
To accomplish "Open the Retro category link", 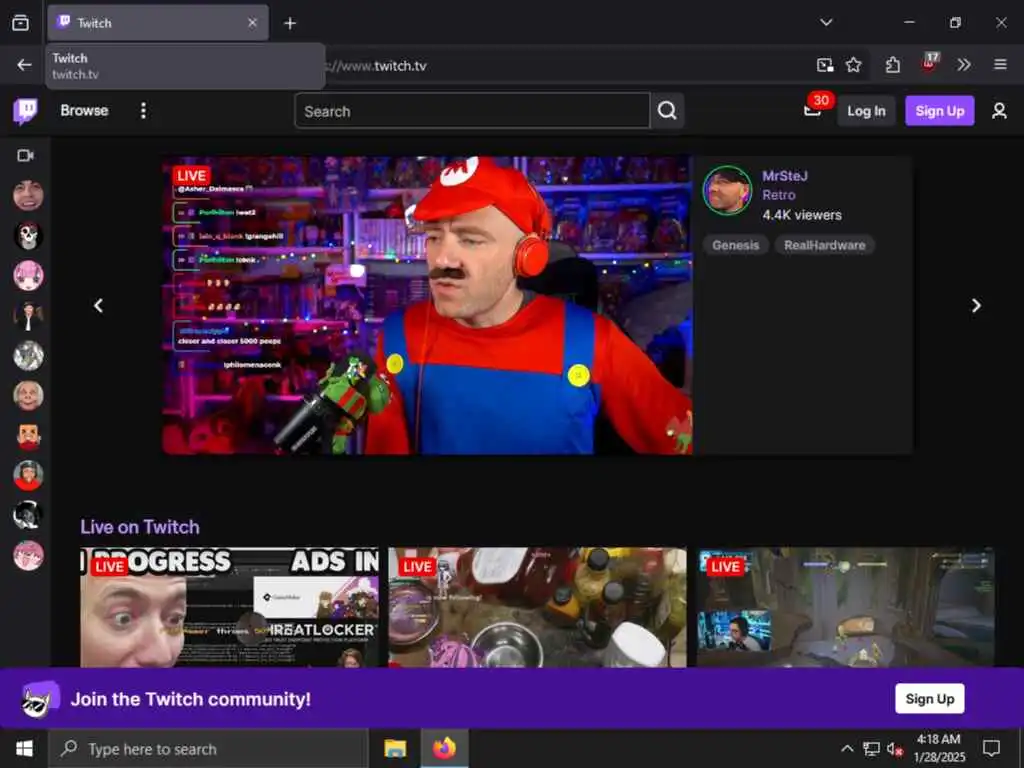I will (778, 195).
